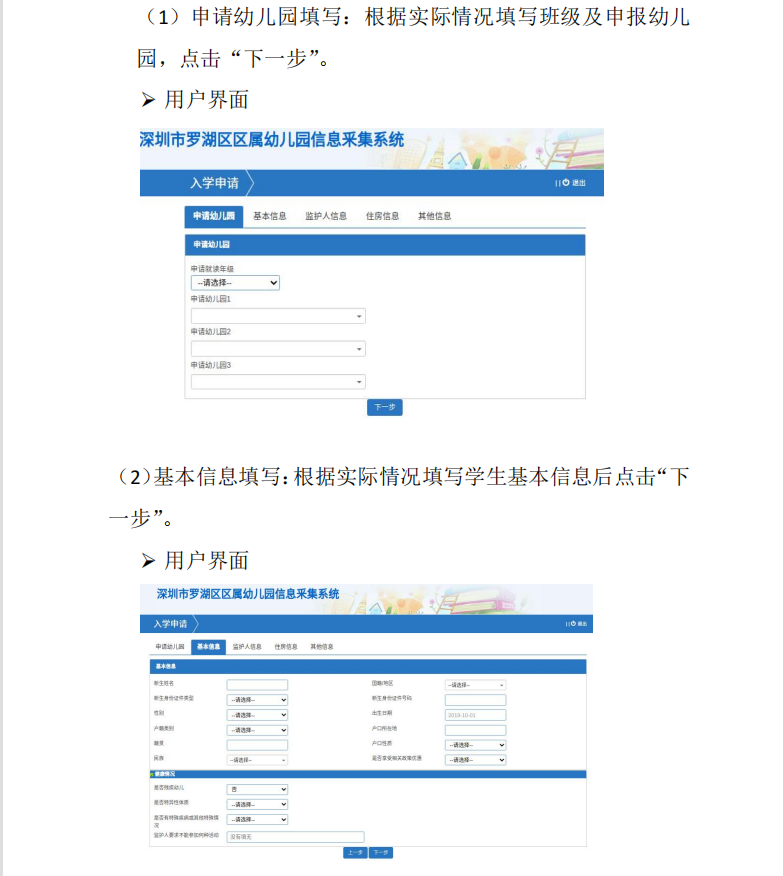Open the 新生身份证件类型 dropdown

click(x=257, y=699)
